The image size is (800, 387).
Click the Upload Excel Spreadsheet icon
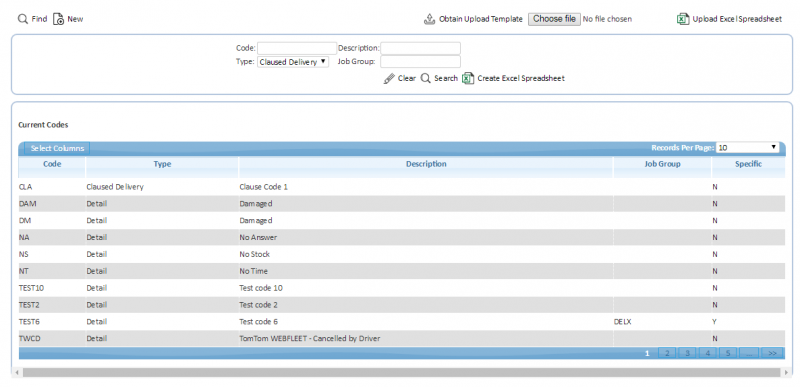(683, 19)
